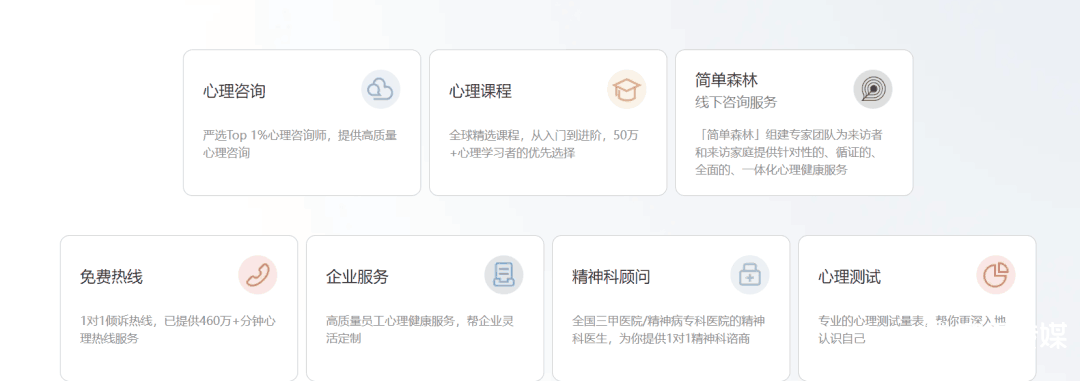1080x381 pixels.
Task: Select the 企业服务 title
Action: pyautogui.click(x=357, y=277)
